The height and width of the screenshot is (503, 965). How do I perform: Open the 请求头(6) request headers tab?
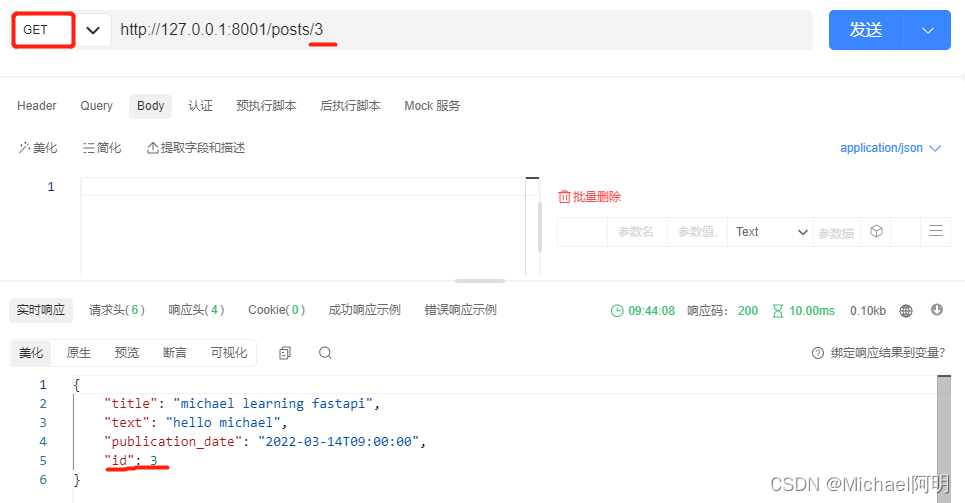click(117, 310)
